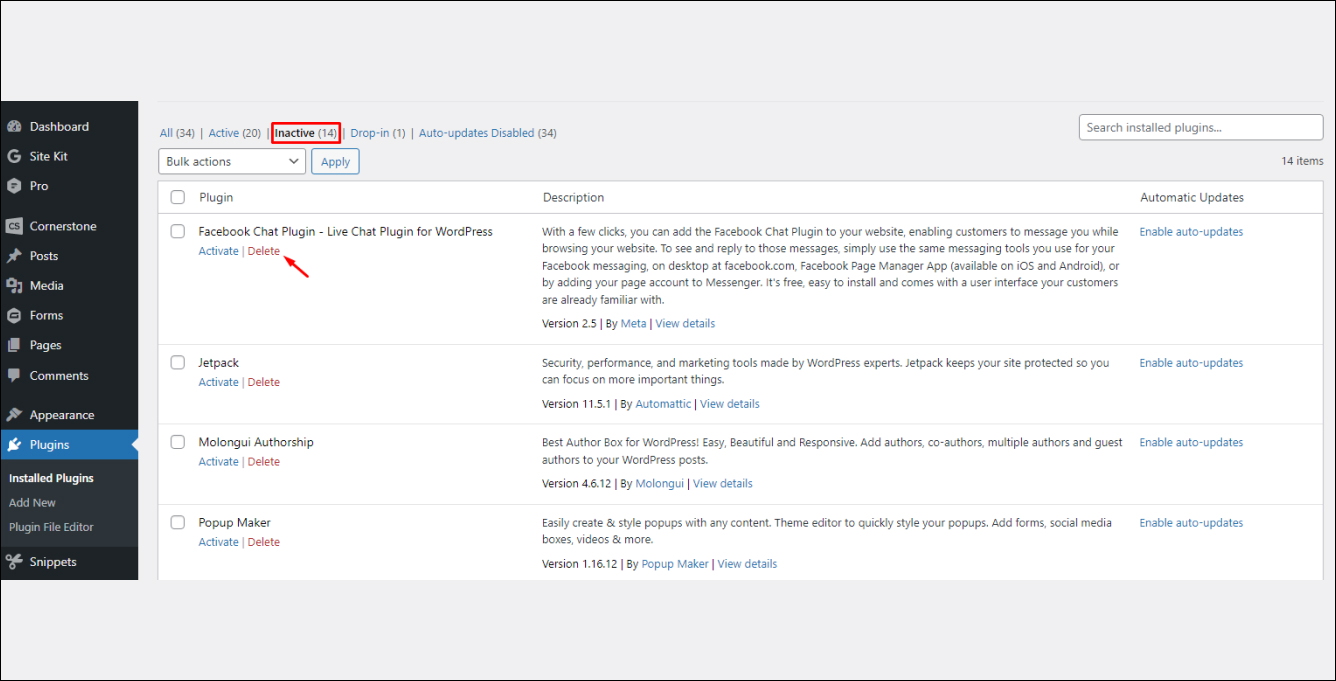Open Installed Plugins submenu item
Screen dimensions: 1336x681
(51, 478)
